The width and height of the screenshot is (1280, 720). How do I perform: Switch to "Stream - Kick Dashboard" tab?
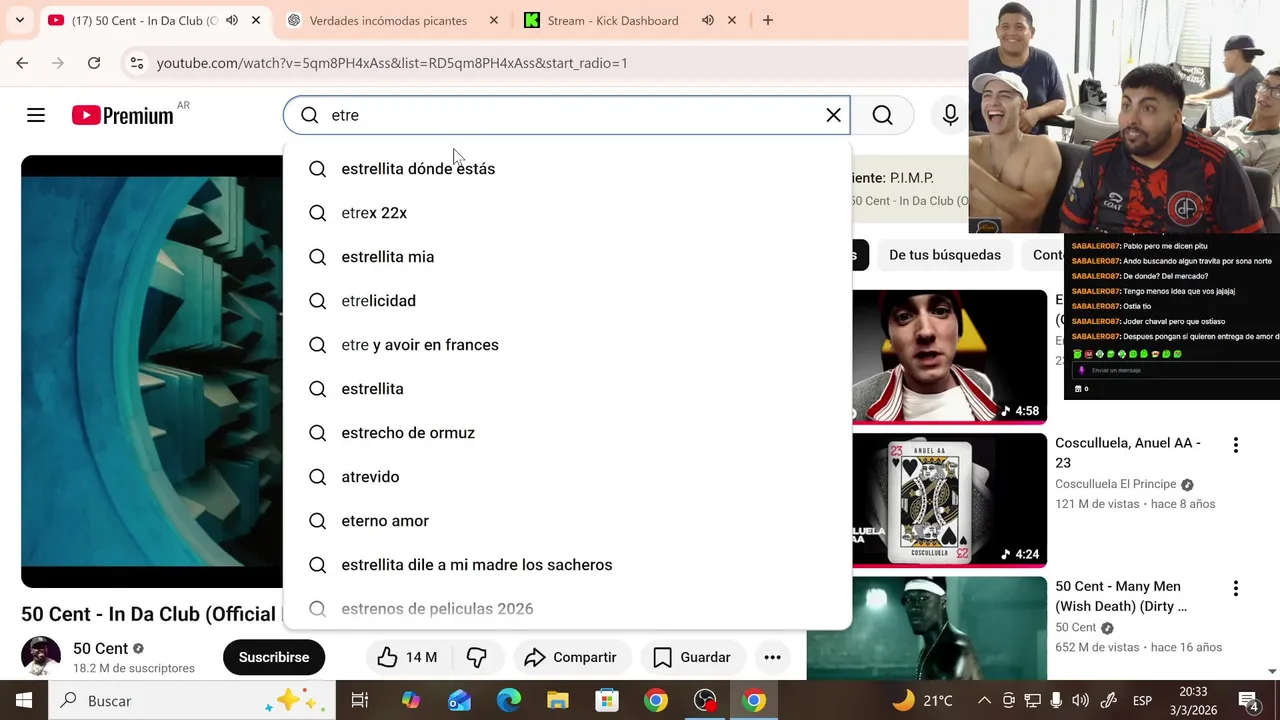click(x=611, y=20)
